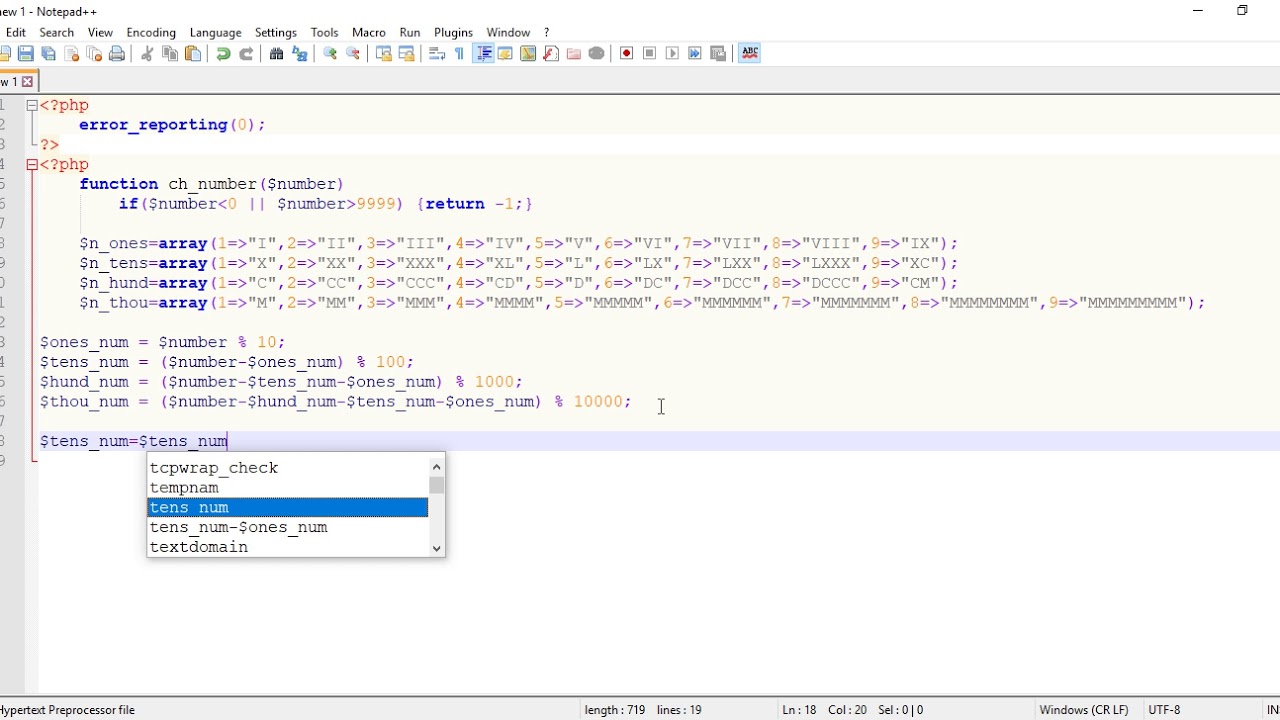Open the Edit menu

(16, 32)
